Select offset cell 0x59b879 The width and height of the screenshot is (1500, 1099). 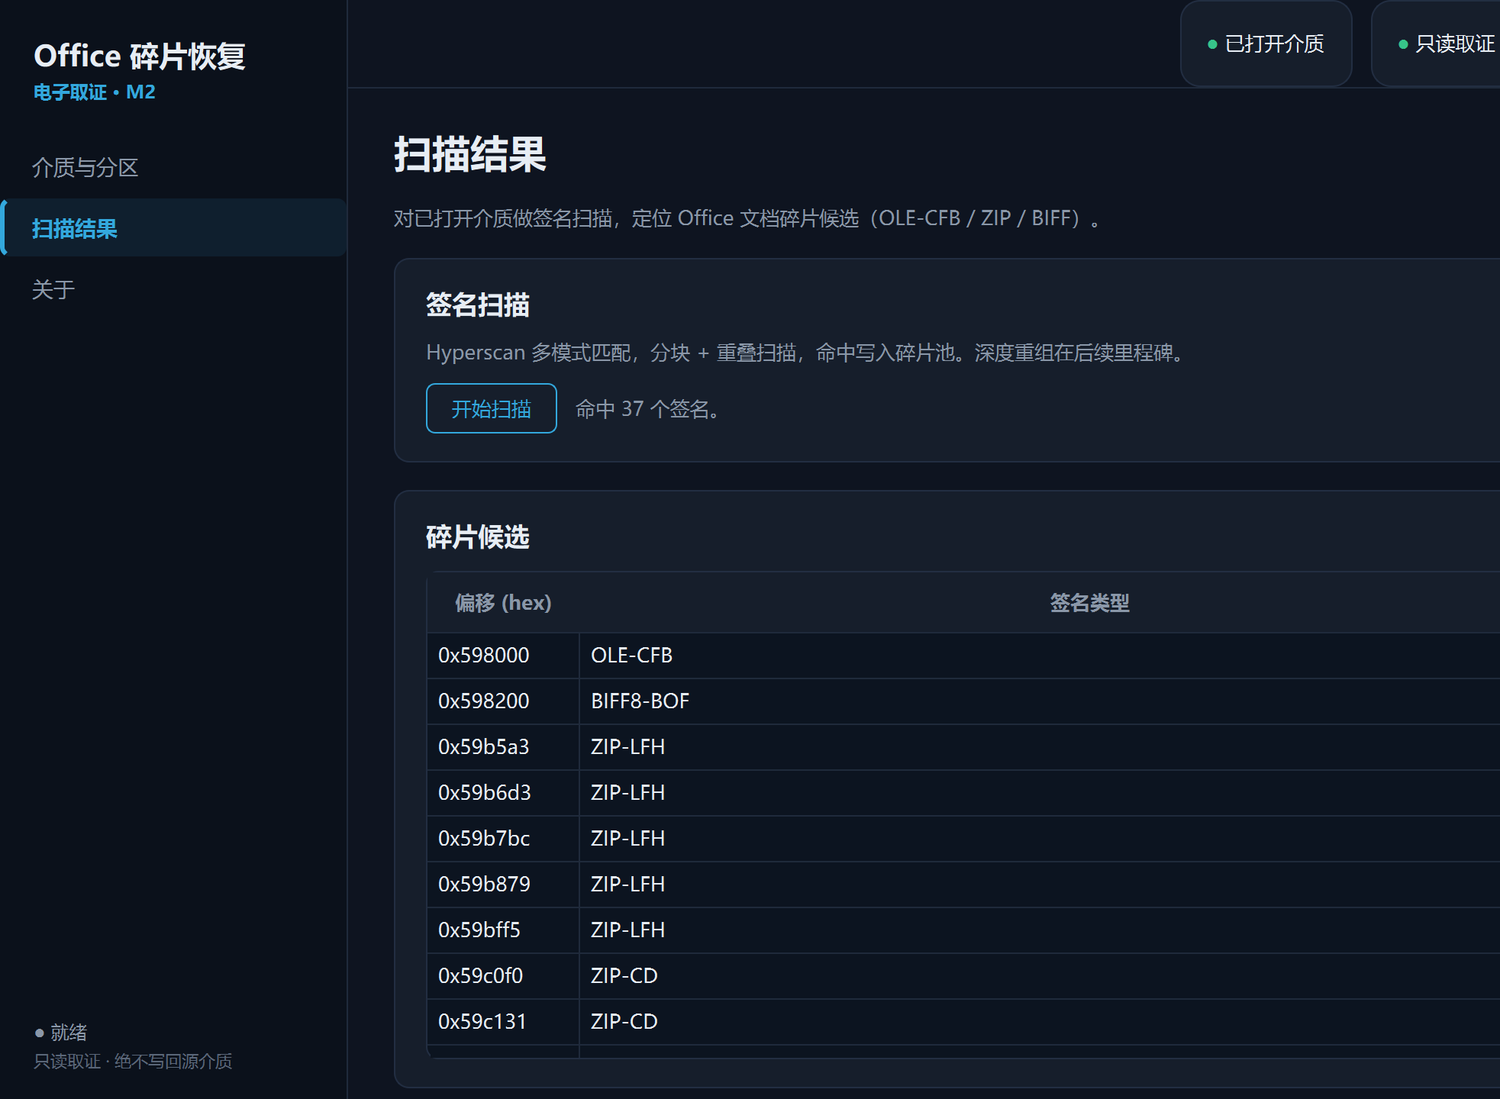click(503, 885)
